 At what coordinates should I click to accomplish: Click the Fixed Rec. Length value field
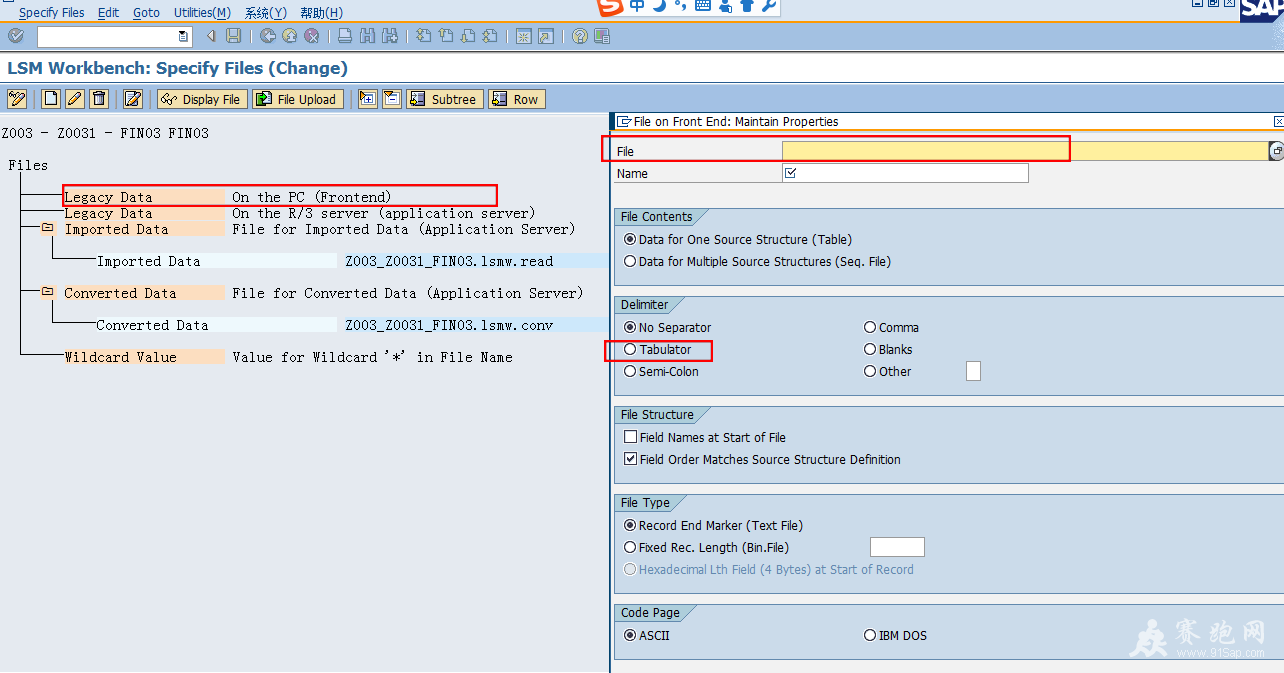(897, 547)
